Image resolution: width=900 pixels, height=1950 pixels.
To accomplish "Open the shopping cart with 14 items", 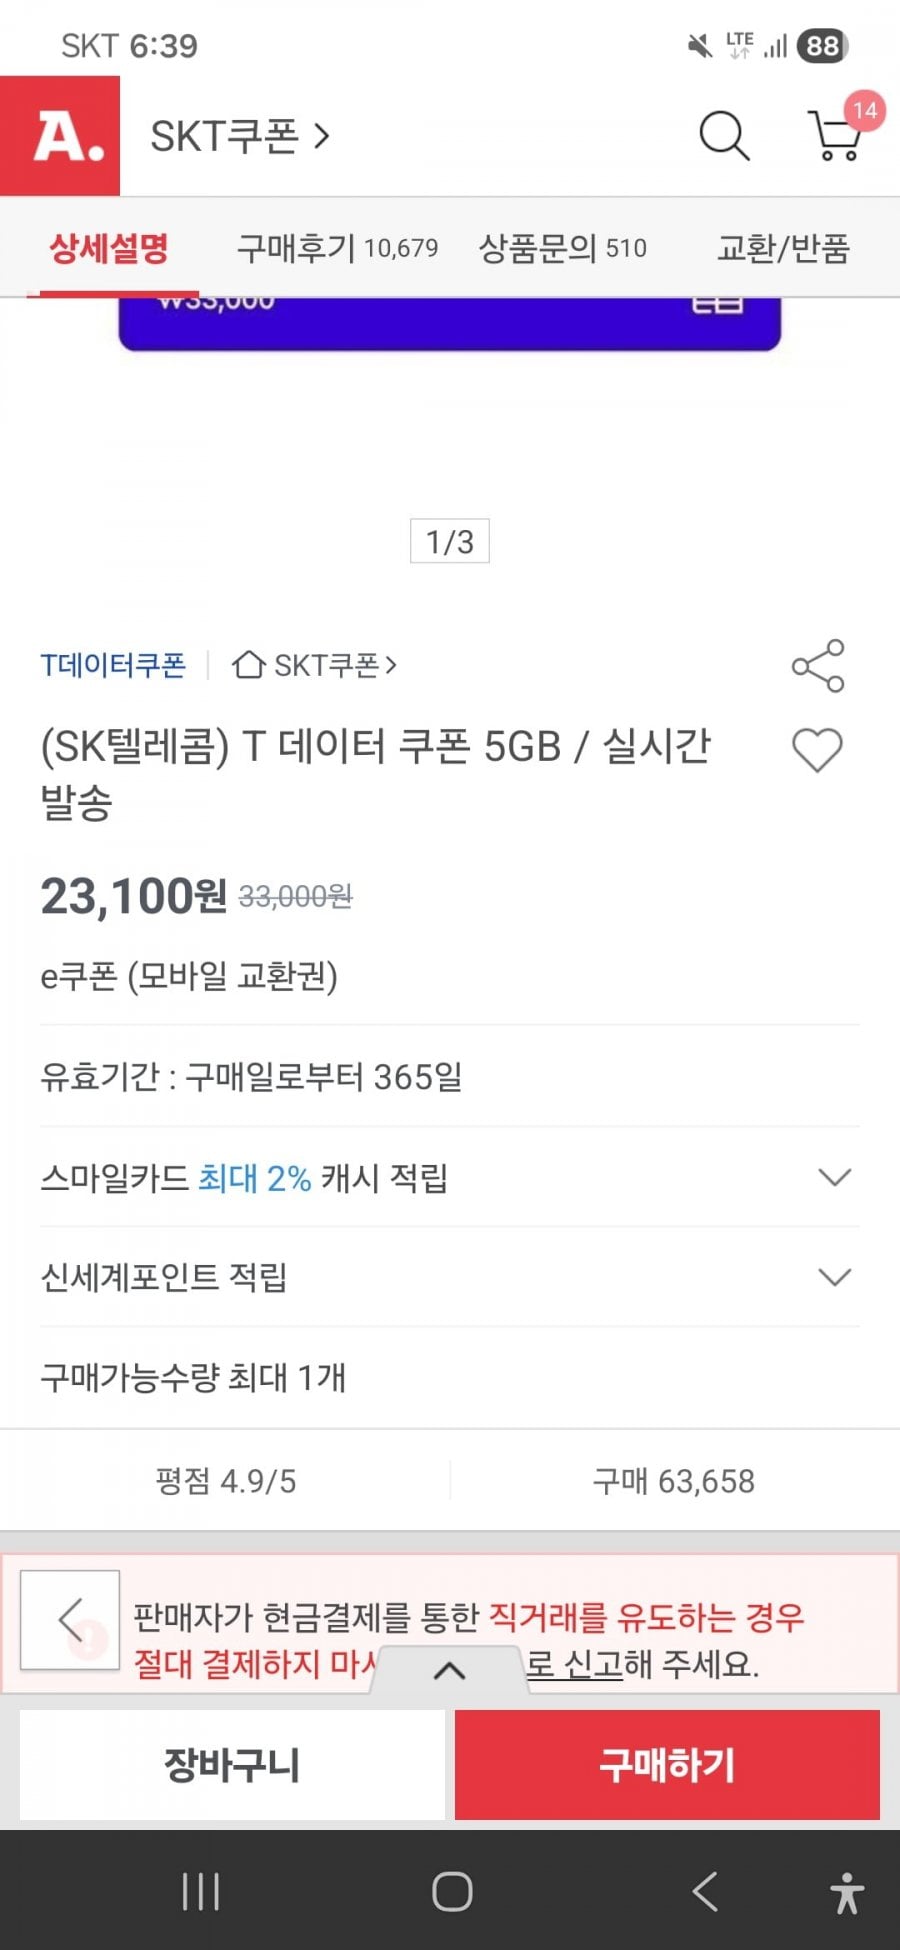I will 836,136.
